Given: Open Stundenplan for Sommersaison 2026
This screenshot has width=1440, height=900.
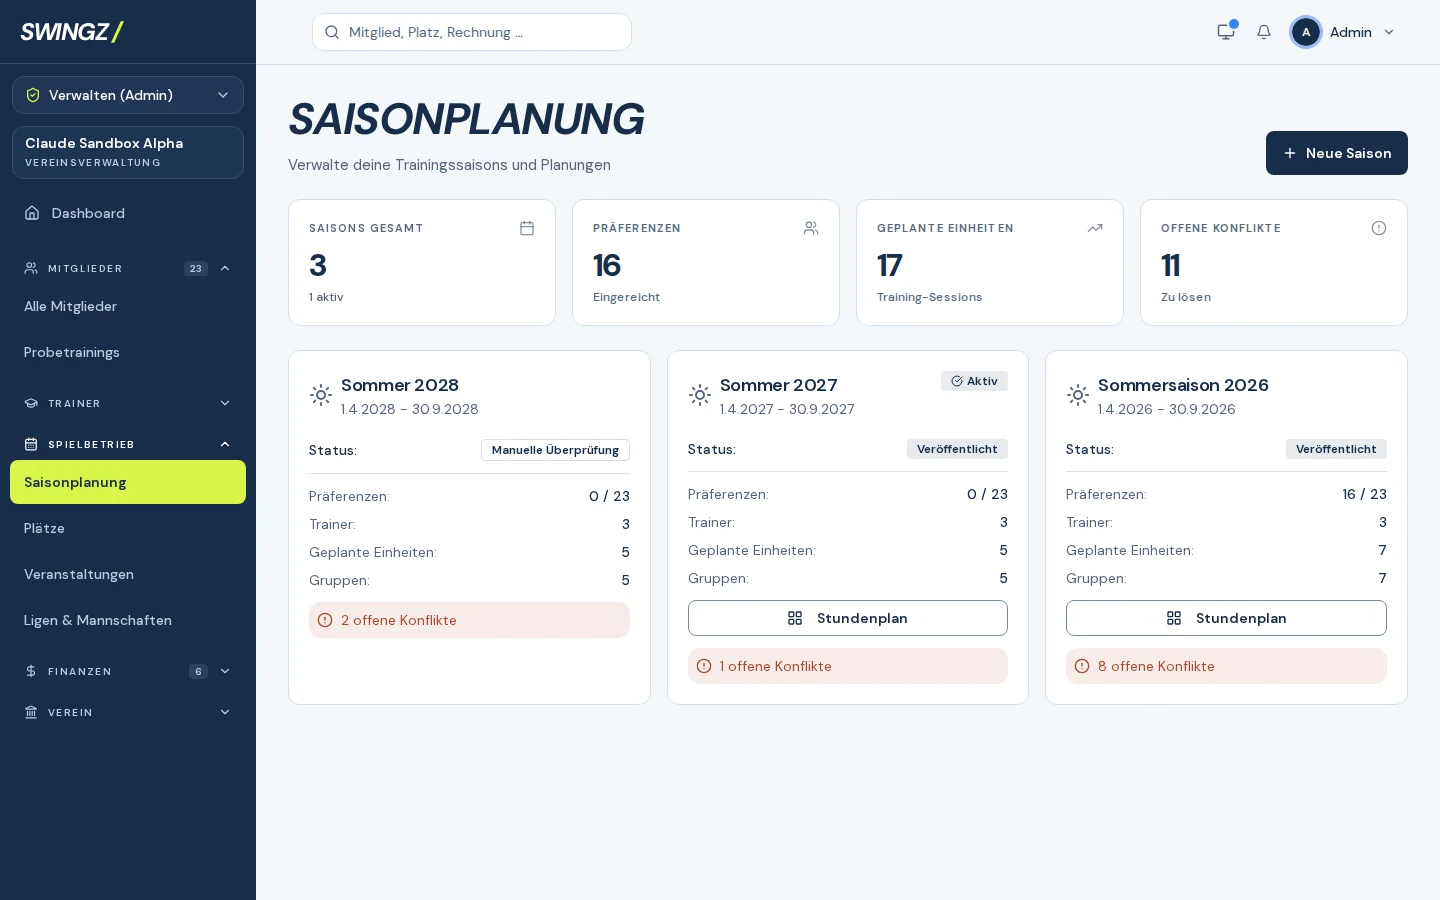Looking at the screenshot, I should click(1226, 618).
